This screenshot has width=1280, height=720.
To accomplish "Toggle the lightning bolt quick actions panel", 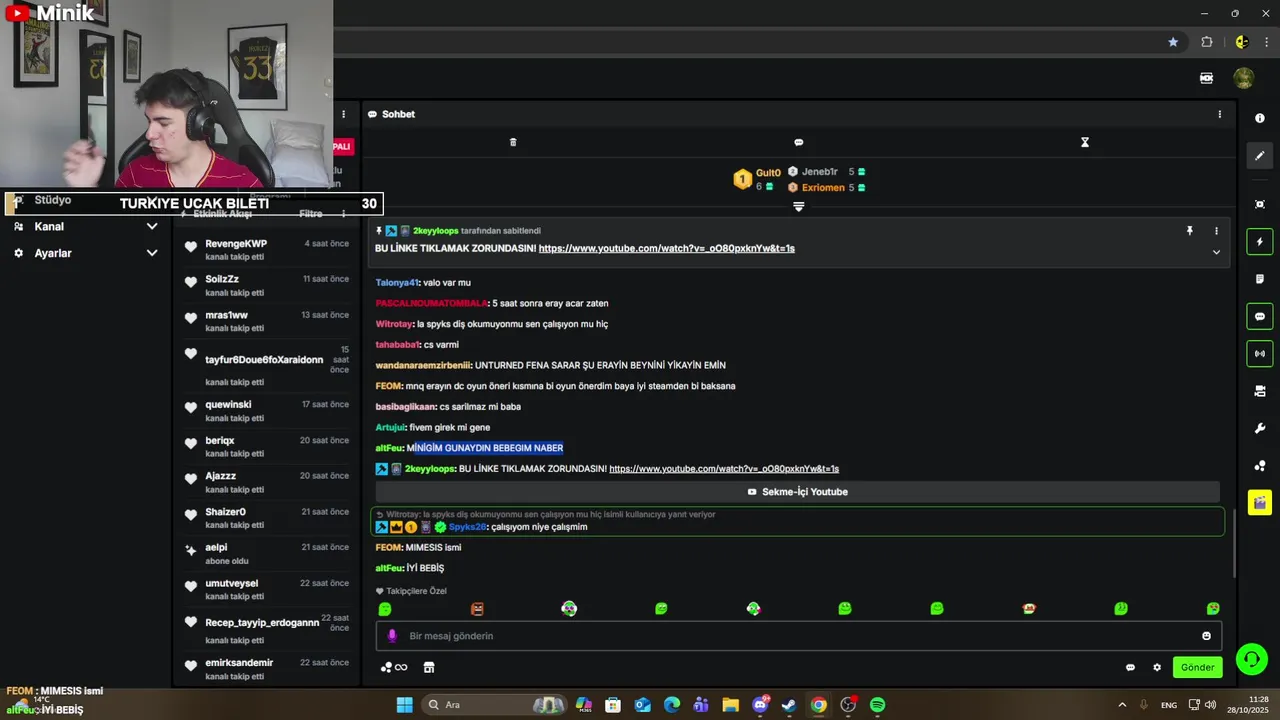I will point(1259,242).
